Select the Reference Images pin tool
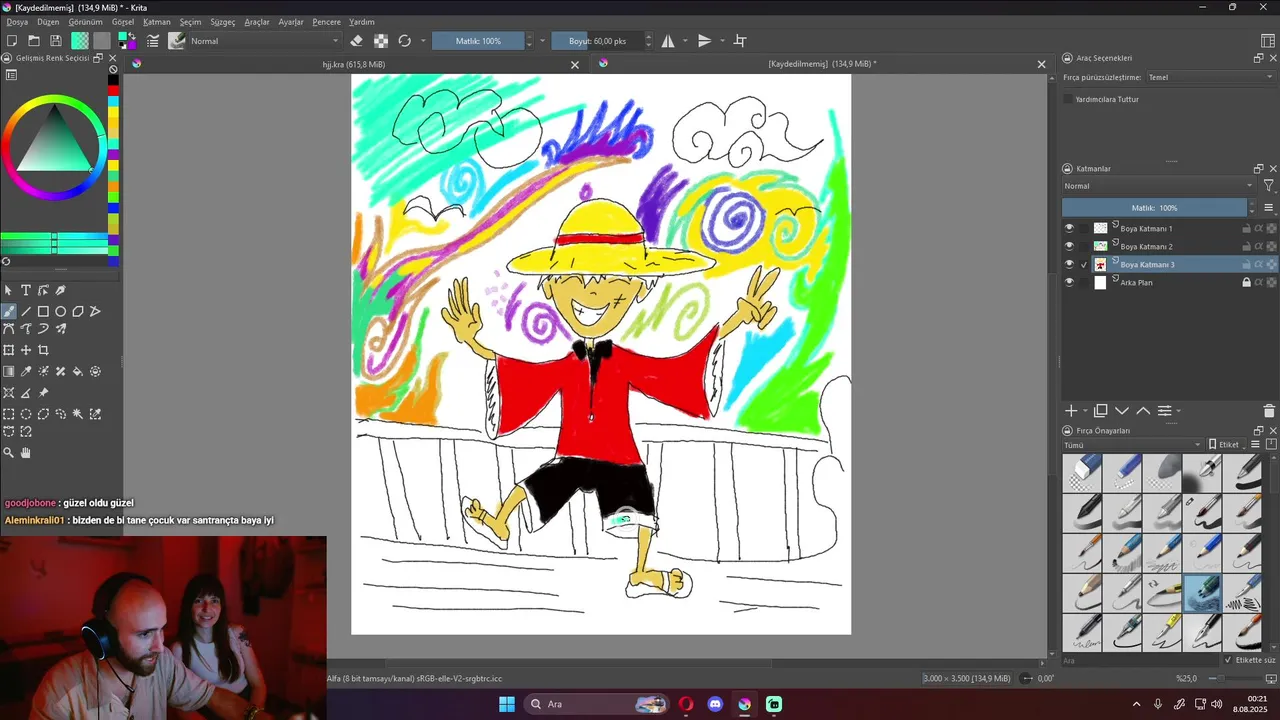Screen dimensions: 1280x720 (43, 393)
